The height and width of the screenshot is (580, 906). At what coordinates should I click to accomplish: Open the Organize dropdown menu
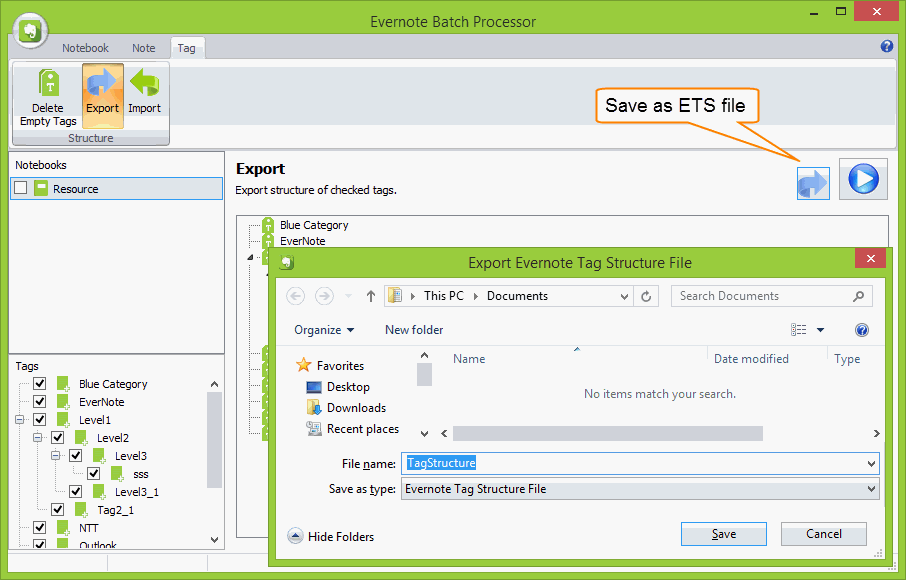coord(324,330)
